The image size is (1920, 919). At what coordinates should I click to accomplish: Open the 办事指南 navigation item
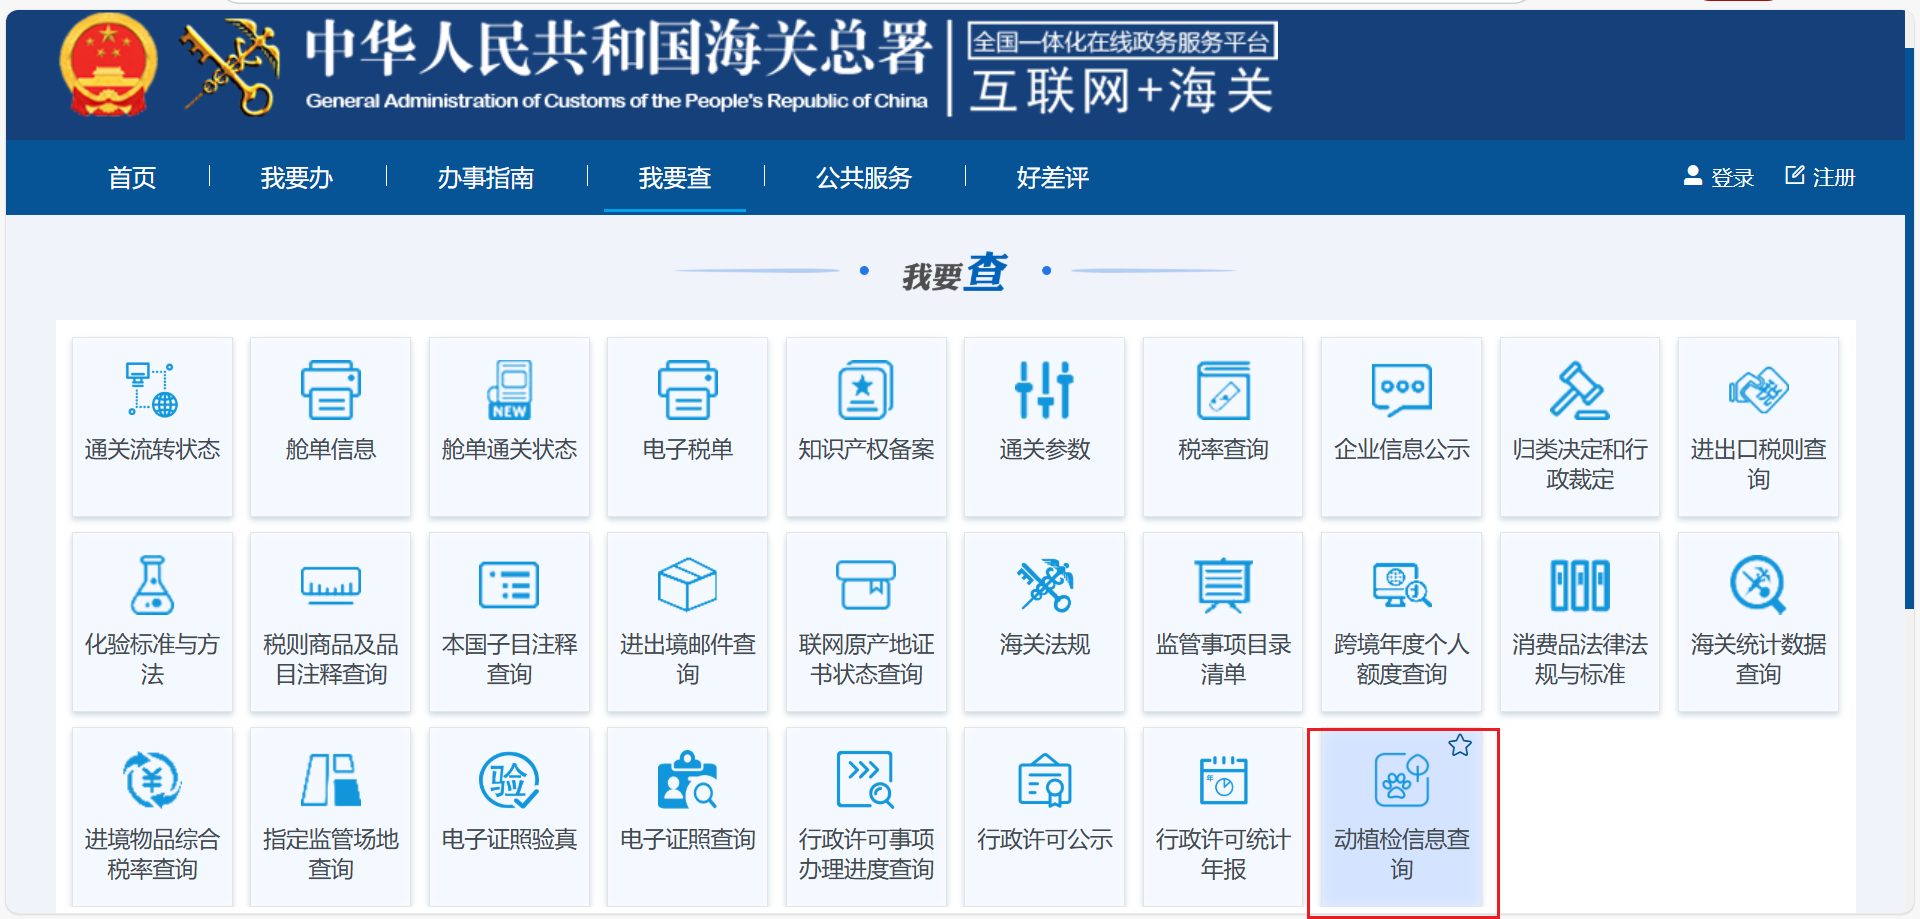pyautogui.click(x=485, y=178)
